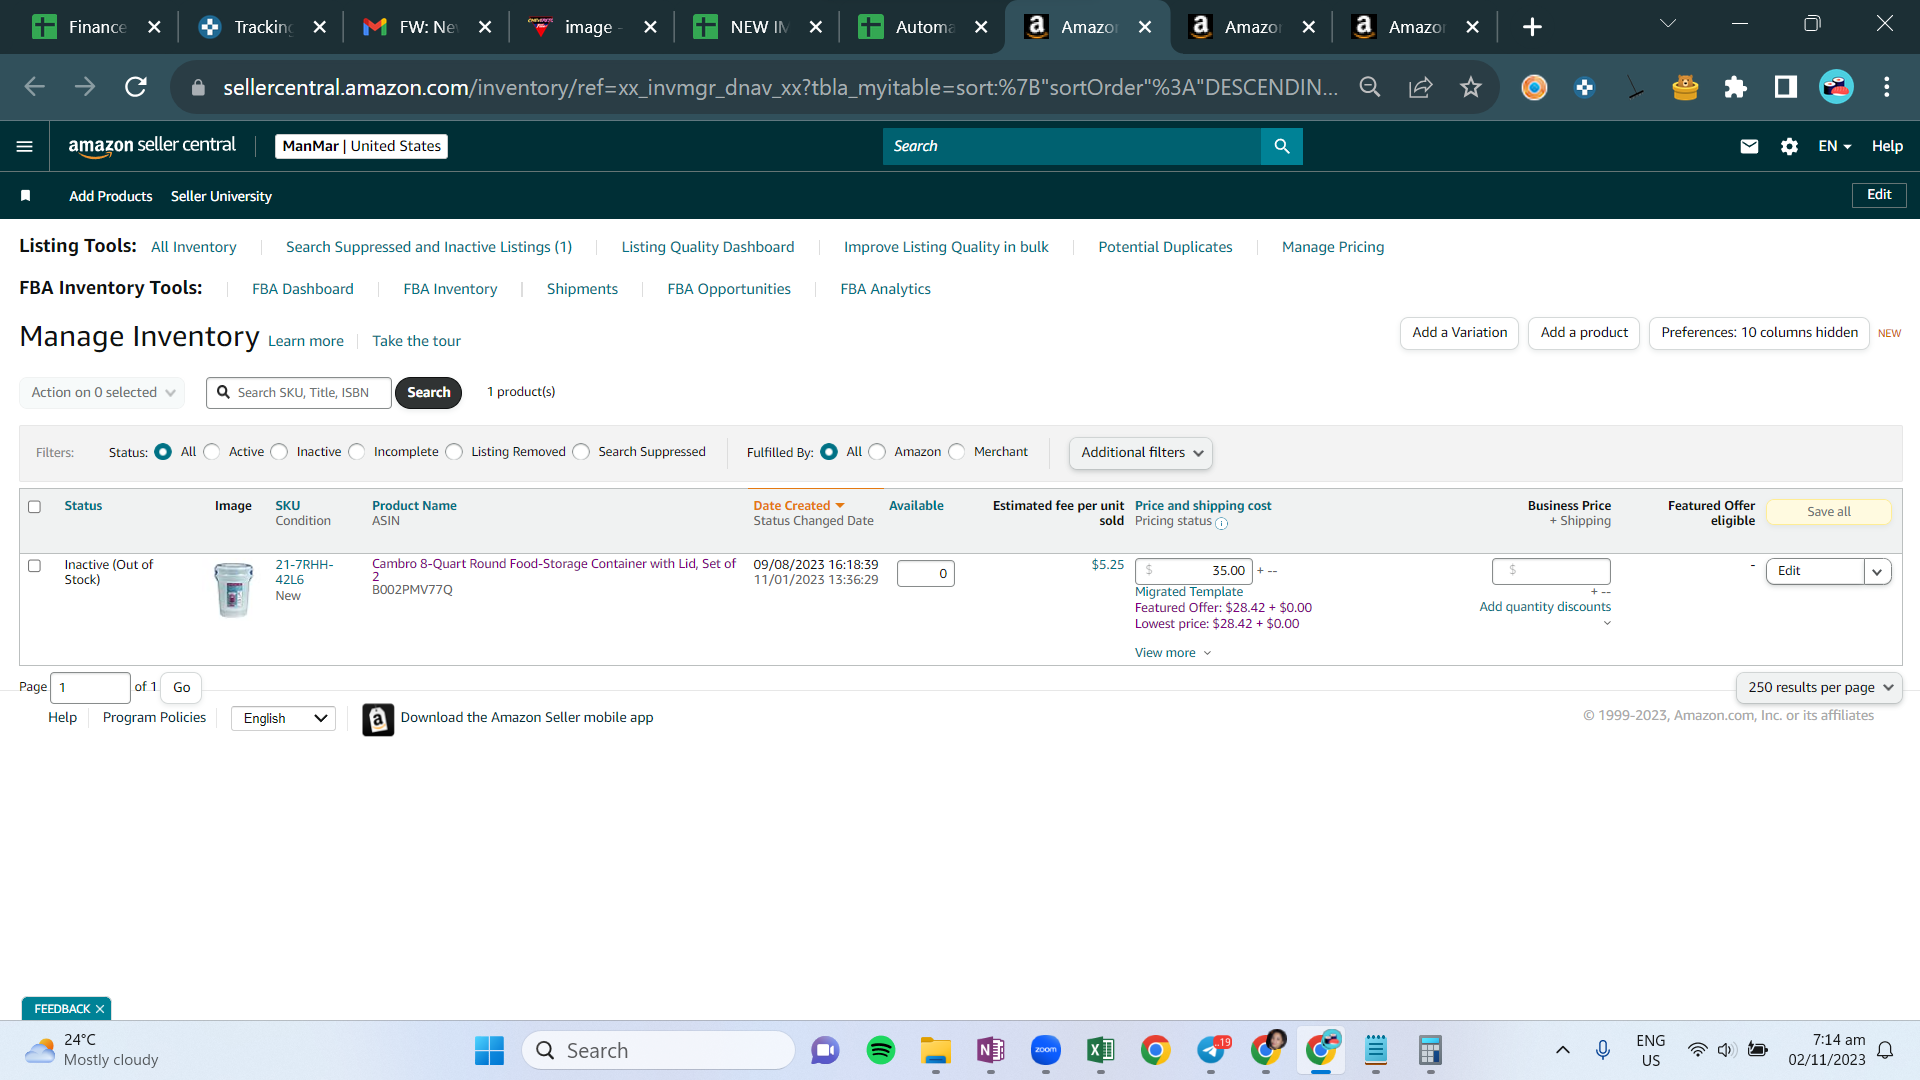Click the Save all button

[x=1829, y=512]
